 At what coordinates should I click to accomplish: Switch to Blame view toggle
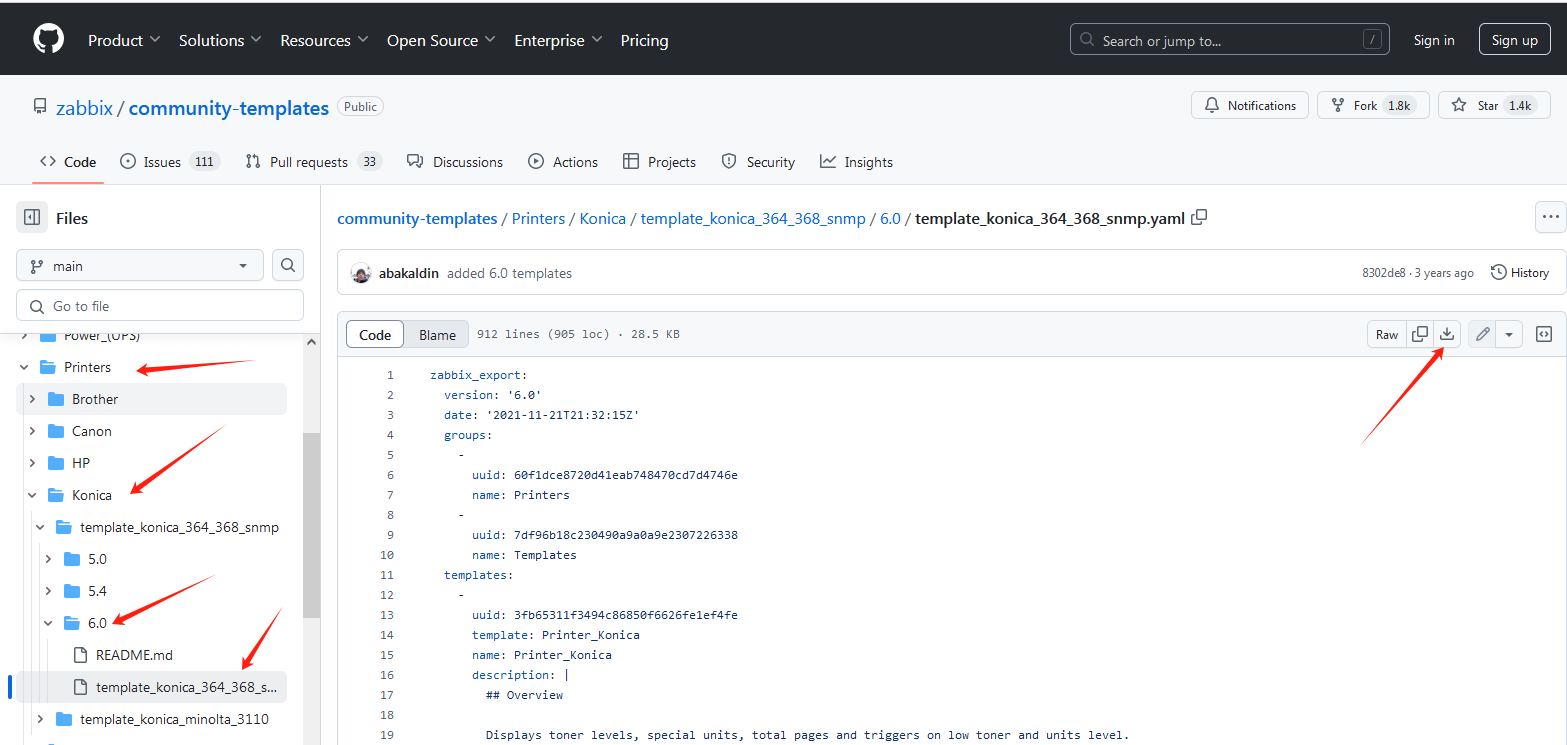(437, 334)
